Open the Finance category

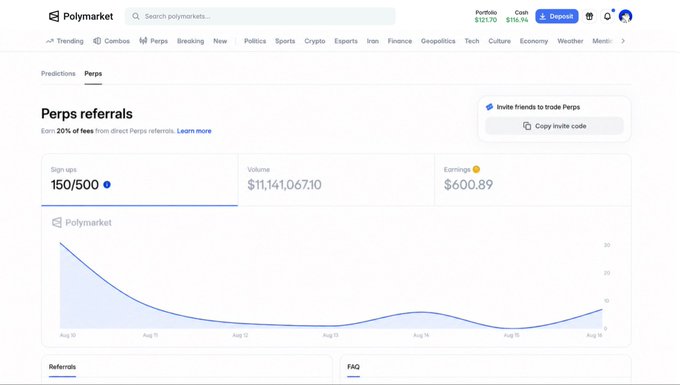pyautogui.click(x=400, y=41)
